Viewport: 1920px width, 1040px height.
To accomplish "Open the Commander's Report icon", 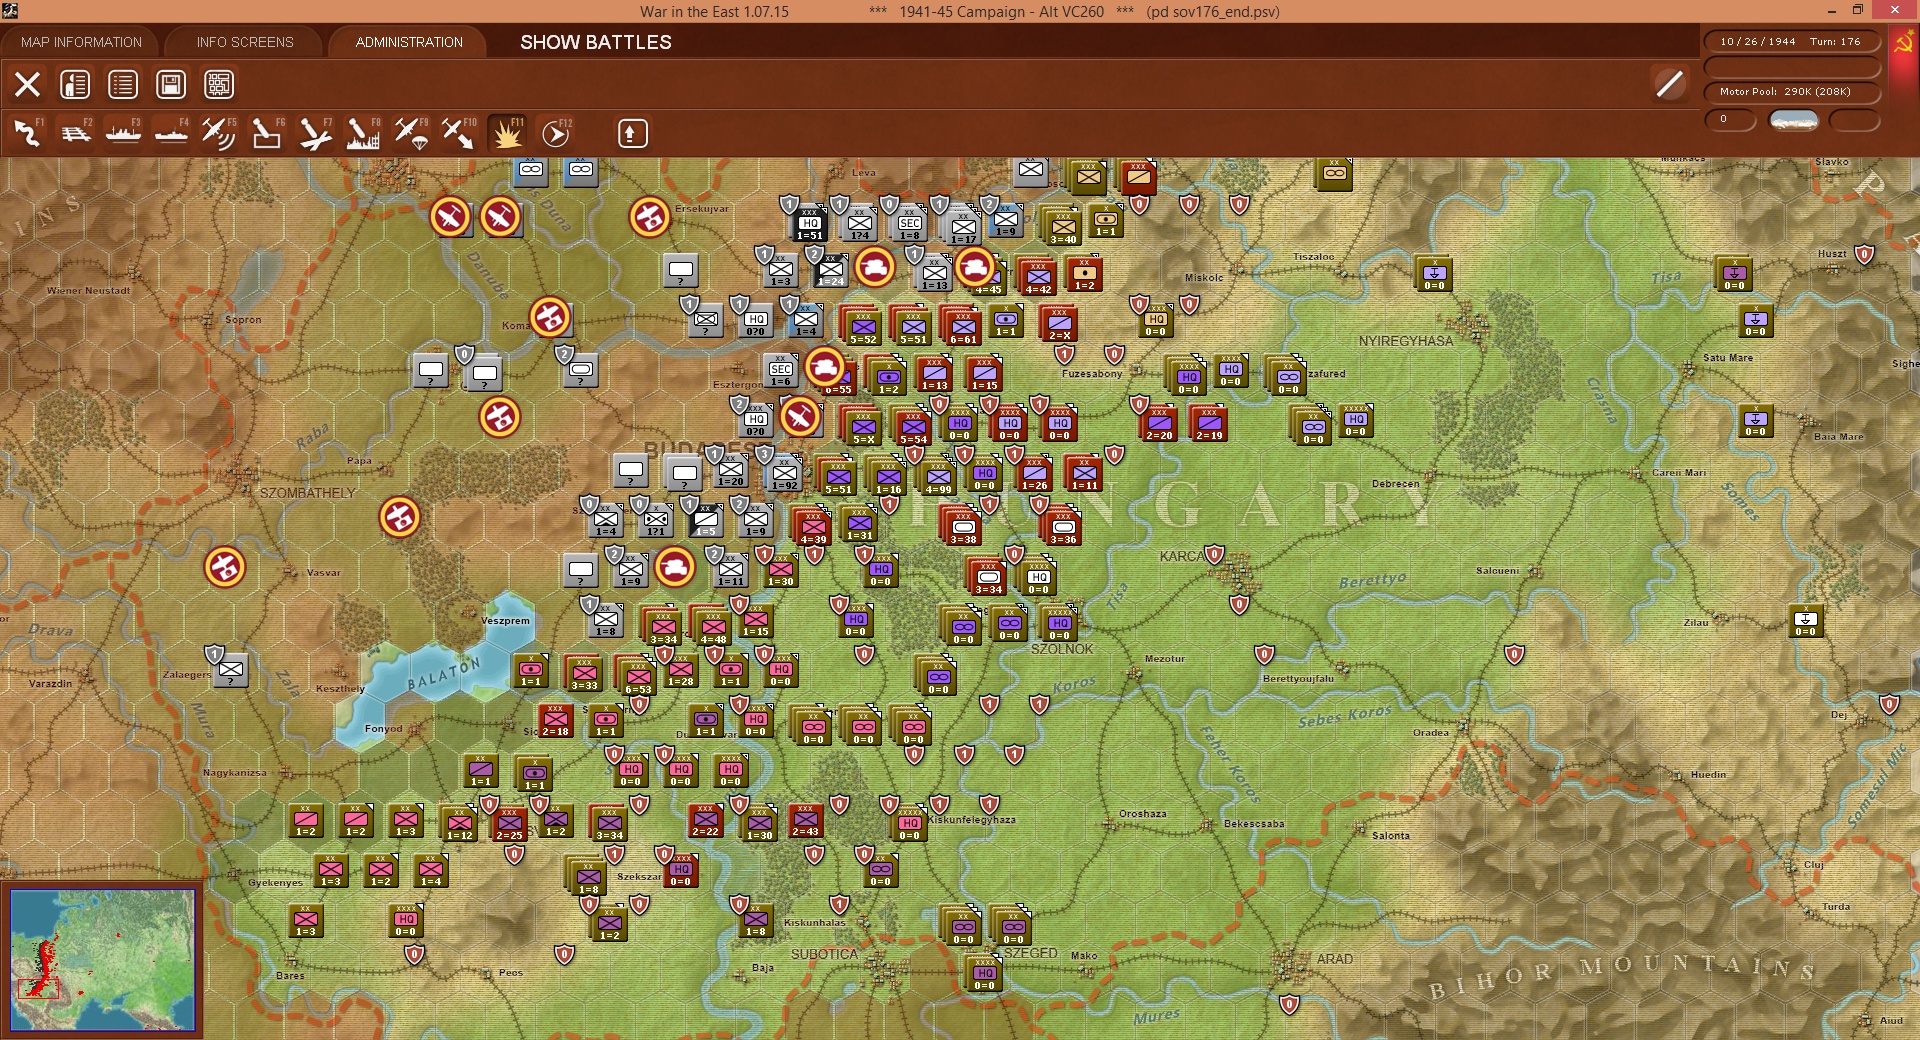I will [x=75, y=84].
